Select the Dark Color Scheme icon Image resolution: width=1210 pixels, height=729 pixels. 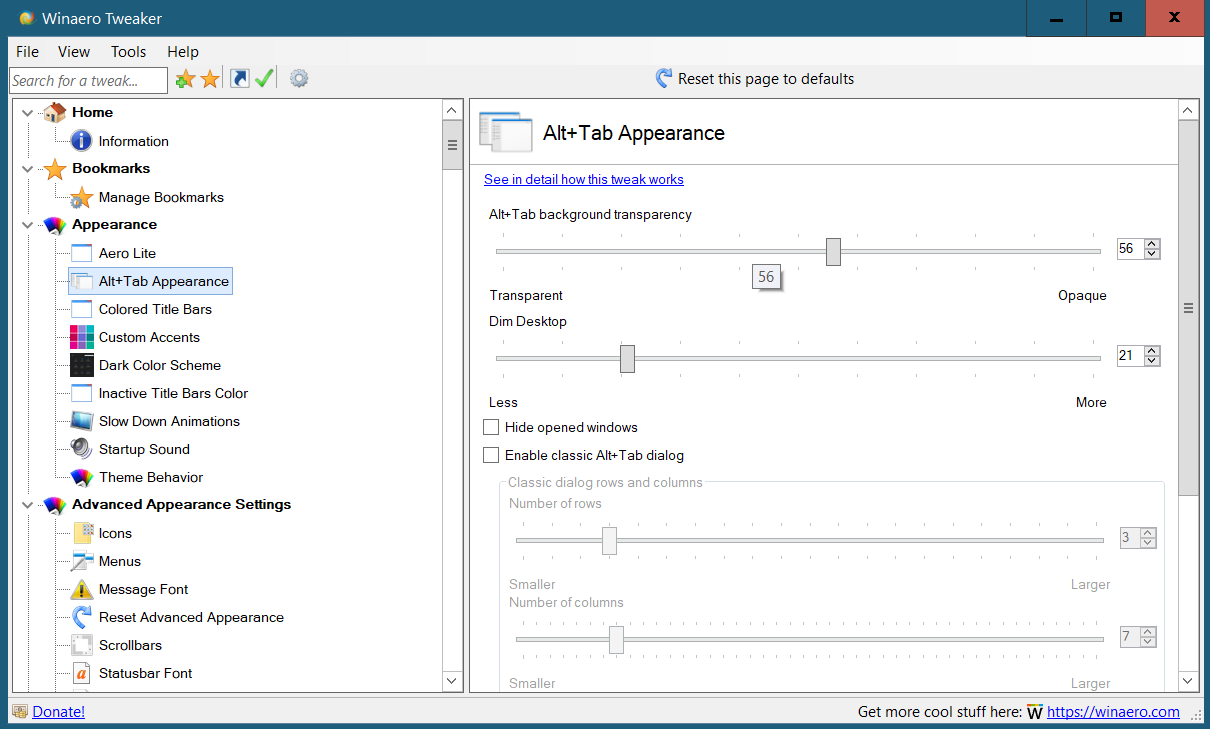click(82, 365)
